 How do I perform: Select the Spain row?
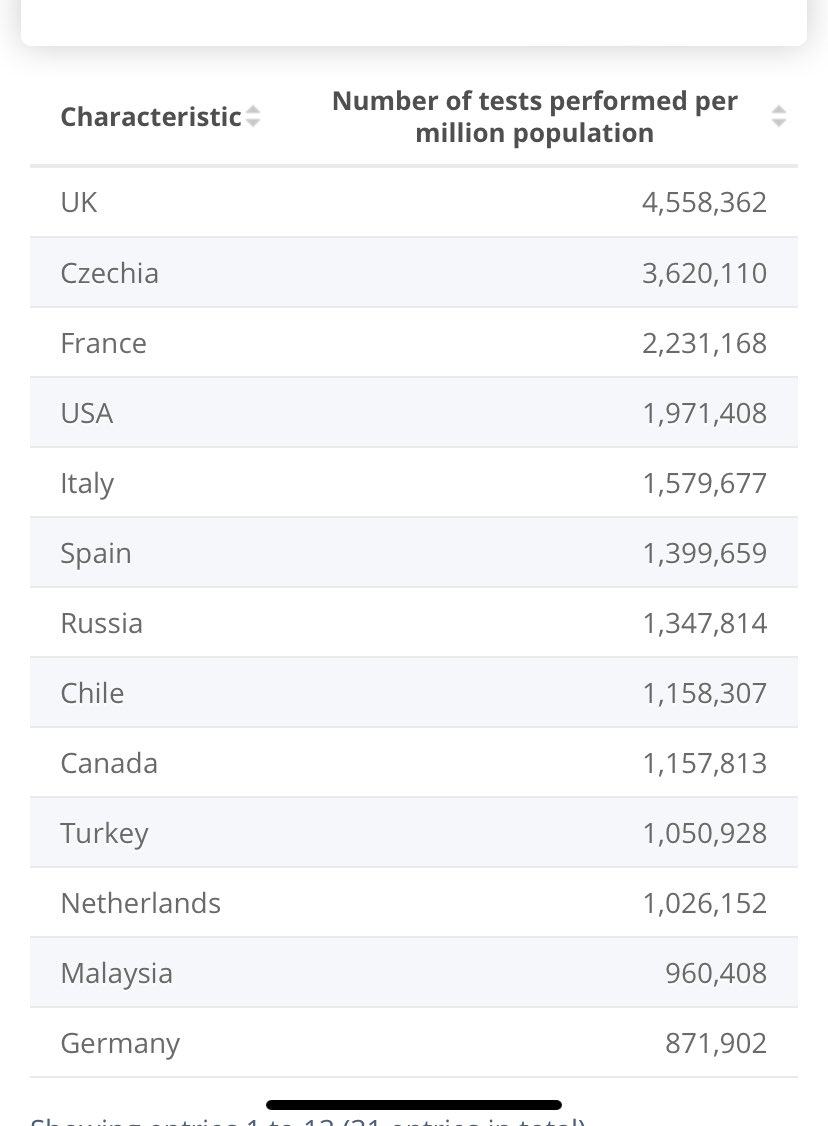[x=414, y=553]
